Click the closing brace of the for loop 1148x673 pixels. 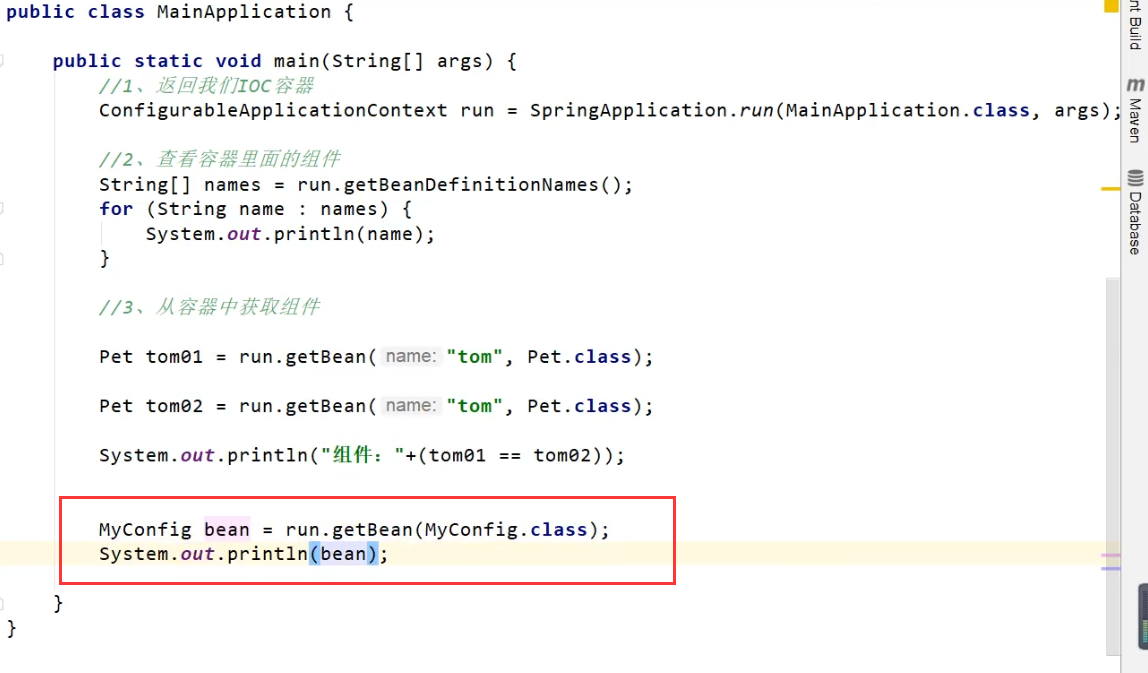point(105,259)
